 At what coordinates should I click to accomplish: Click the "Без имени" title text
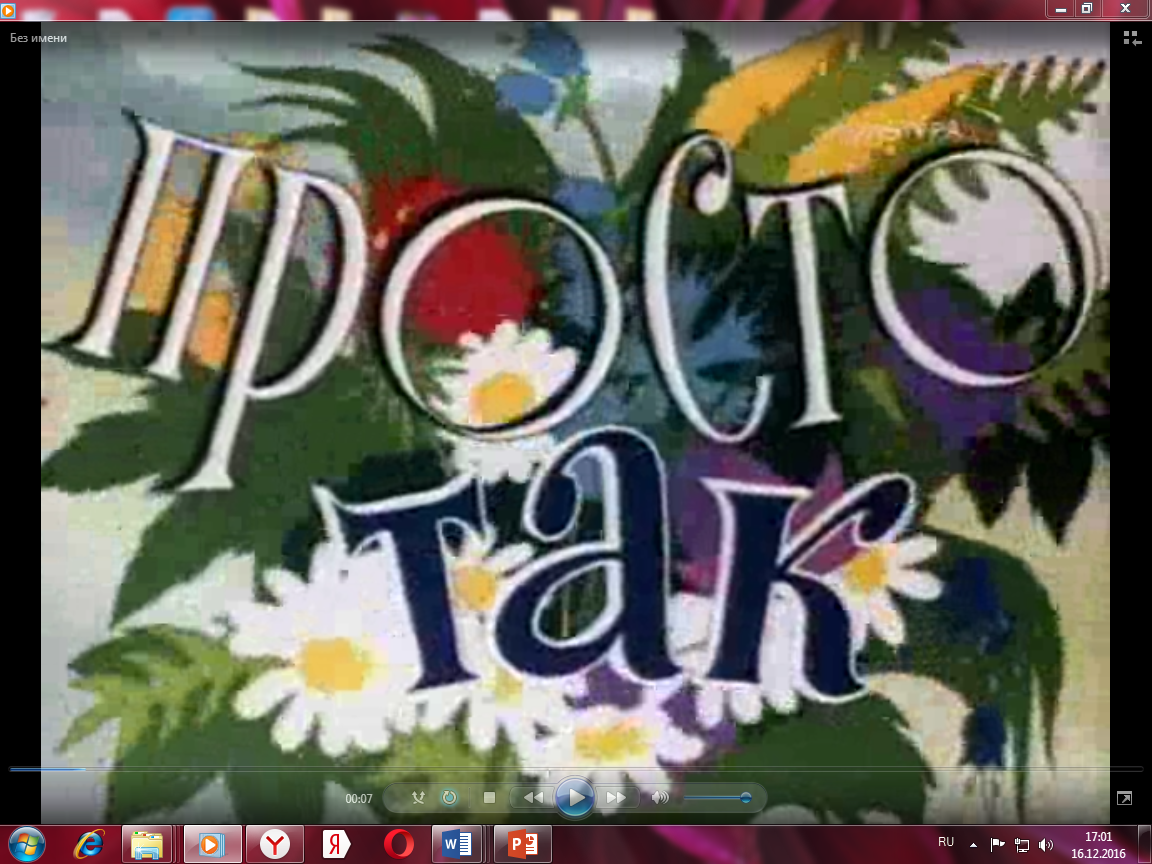point(38,37)
